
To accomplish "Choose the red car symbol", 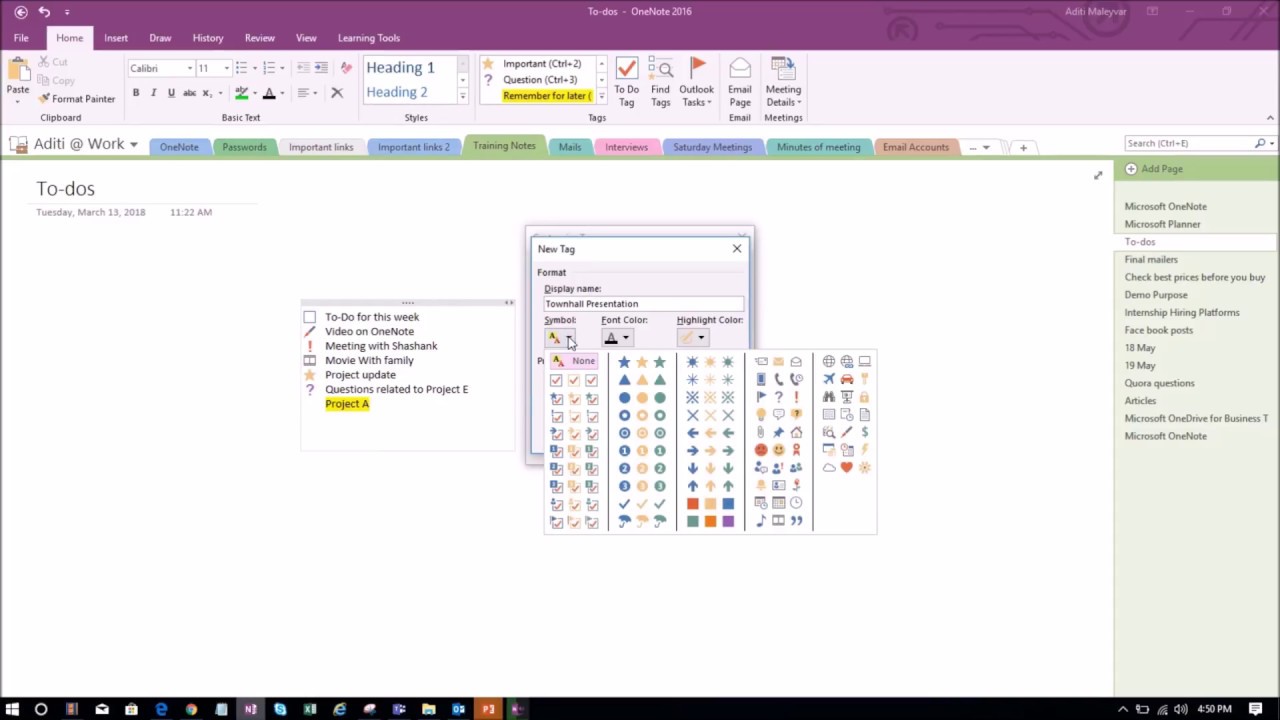I will point(847,379).
